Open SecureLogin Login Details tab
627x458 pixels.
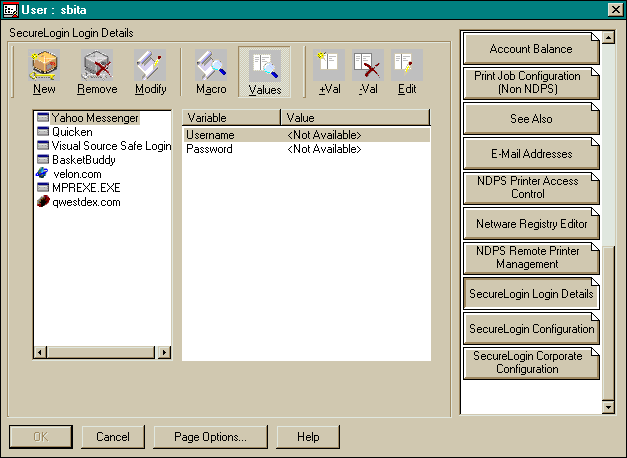pyautogui.click(x=531, y=294)
